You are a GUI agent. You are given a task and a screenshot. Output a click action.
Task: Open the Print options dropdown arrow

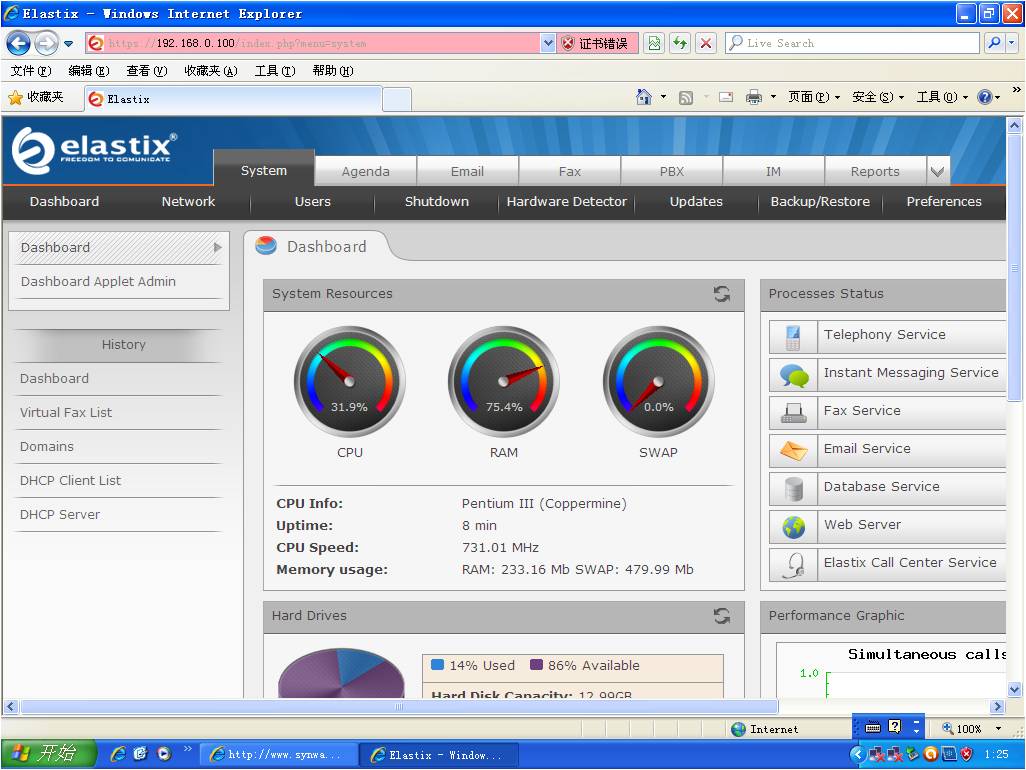[x=773, y=97]
